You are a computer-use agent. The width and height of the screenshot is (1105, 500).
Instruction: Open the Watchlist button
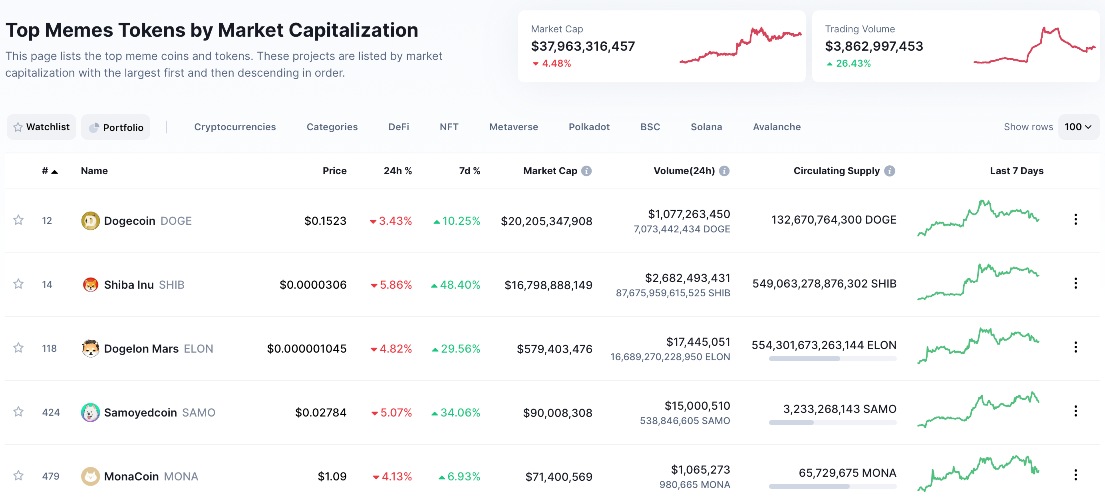42,127
